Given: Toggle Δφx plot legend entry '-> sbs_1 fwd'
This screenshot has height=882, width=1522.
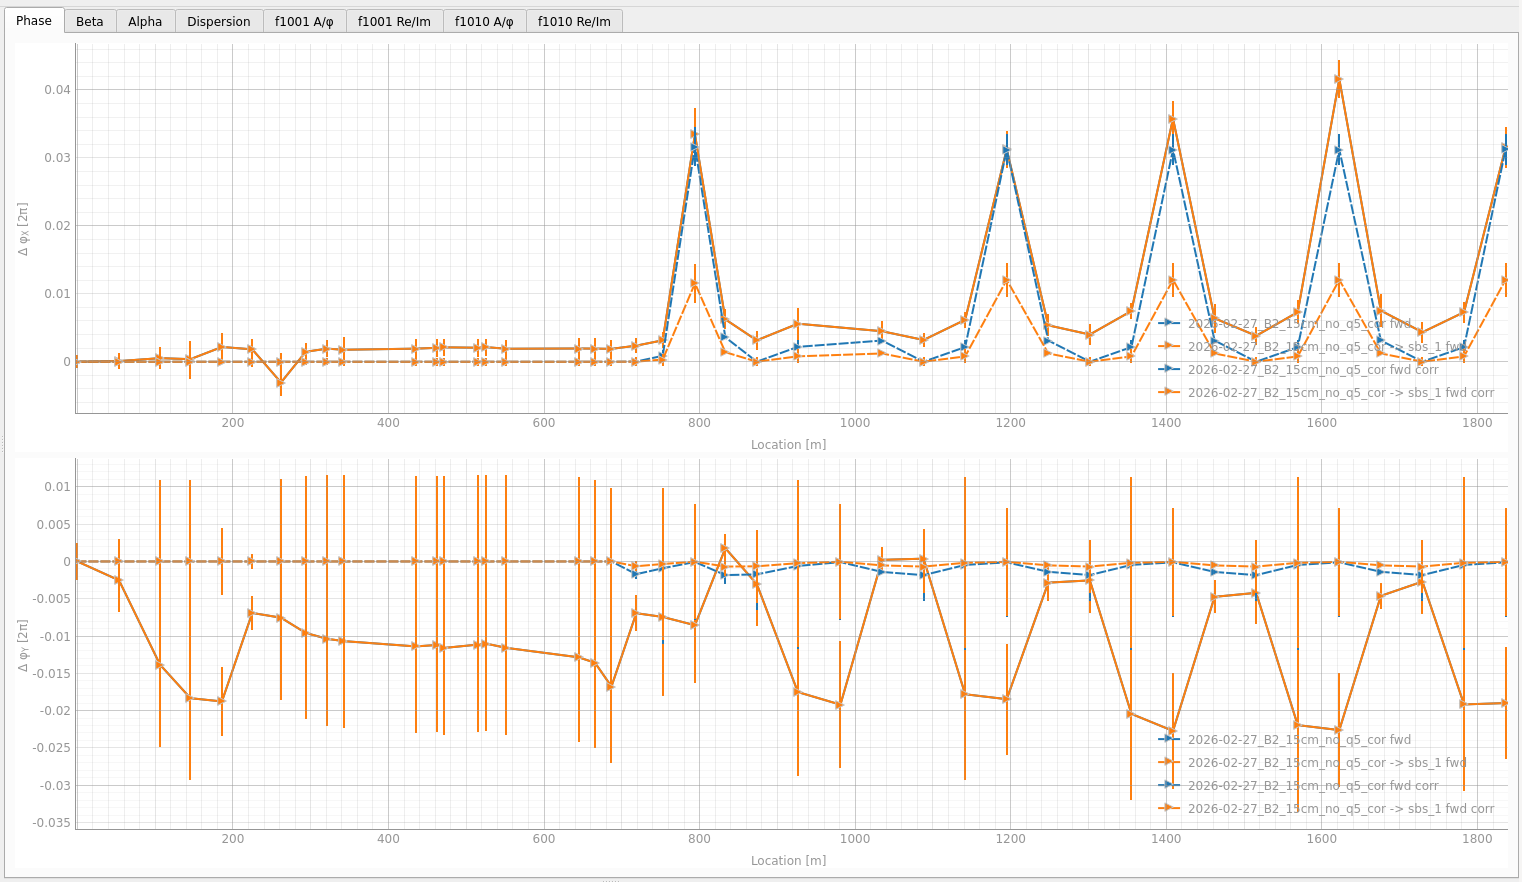Looking at the screenshot, I should point(1312,346).
